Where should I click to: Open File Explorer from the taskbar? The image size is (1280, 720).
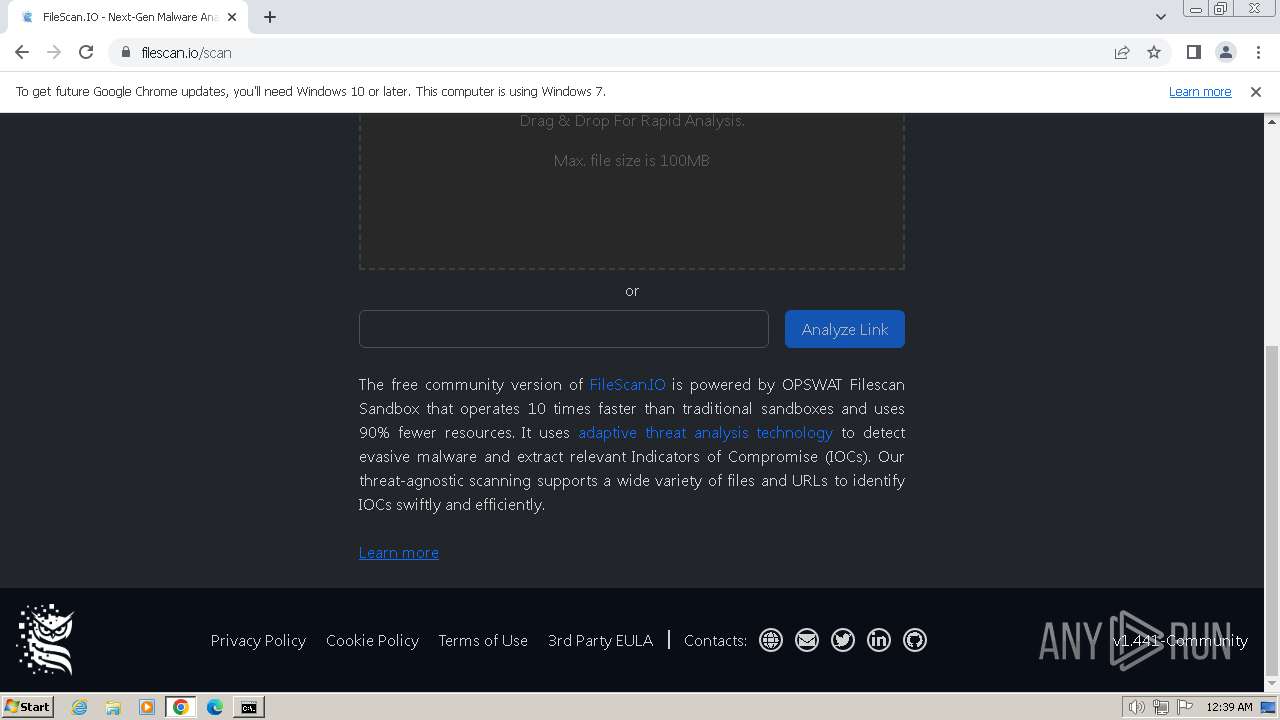point(113,707)
